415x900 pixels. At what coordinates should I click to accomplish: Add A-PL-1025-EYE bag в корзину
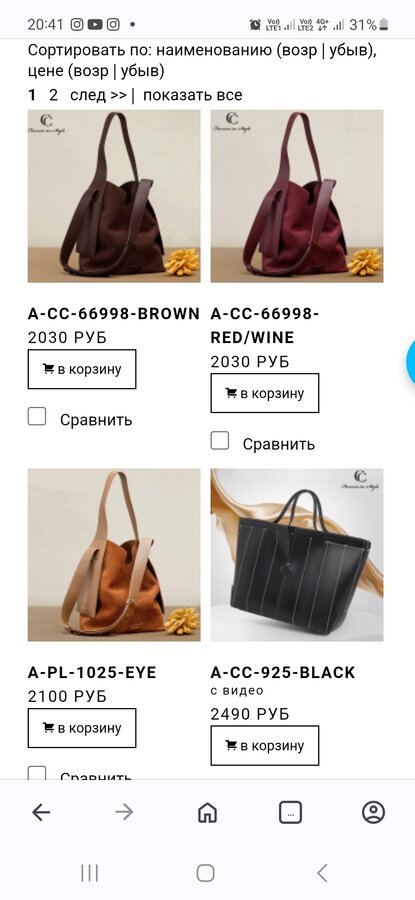(82, 728)
